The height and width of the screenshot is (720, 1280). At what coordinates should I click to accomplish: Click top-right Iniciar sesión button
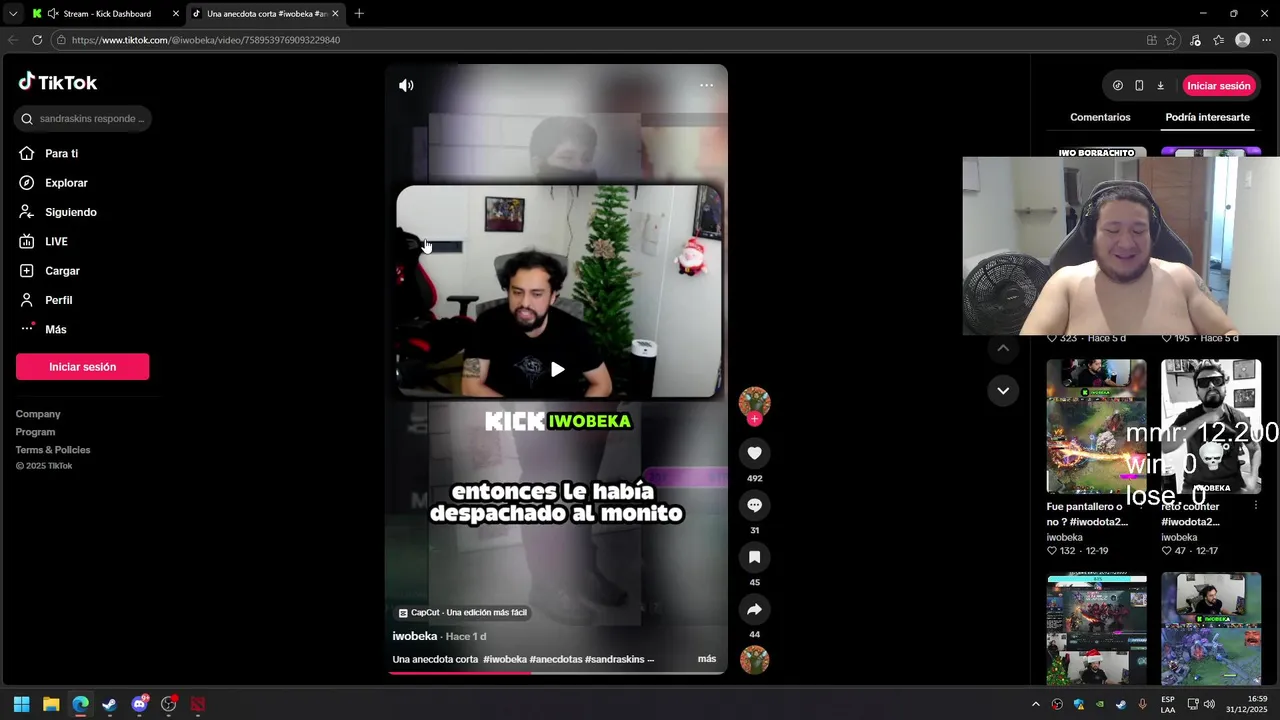1219,86
